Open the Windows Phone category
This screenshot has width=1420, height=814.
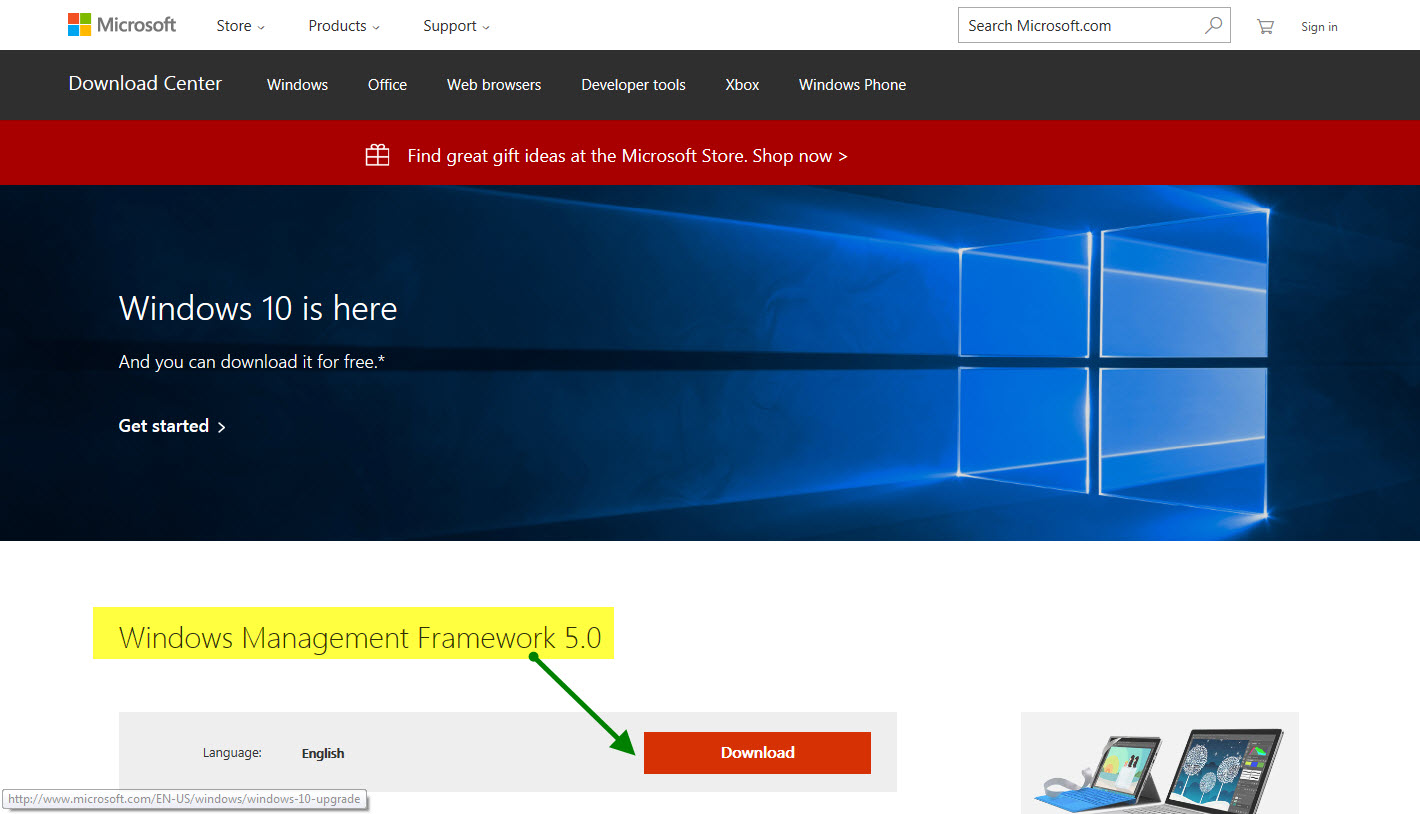pos(852,85)
